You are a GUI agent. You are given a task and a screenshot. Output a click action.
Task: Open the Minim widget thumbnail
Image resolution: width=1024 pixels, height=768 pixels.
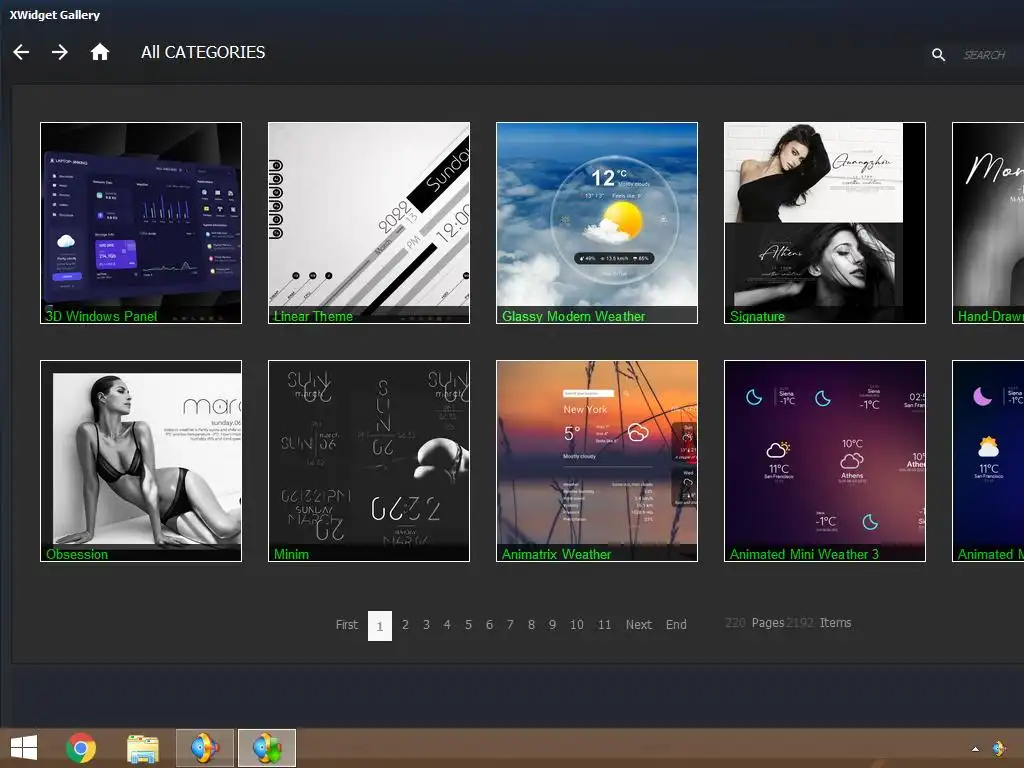click(x=369, y=461)
